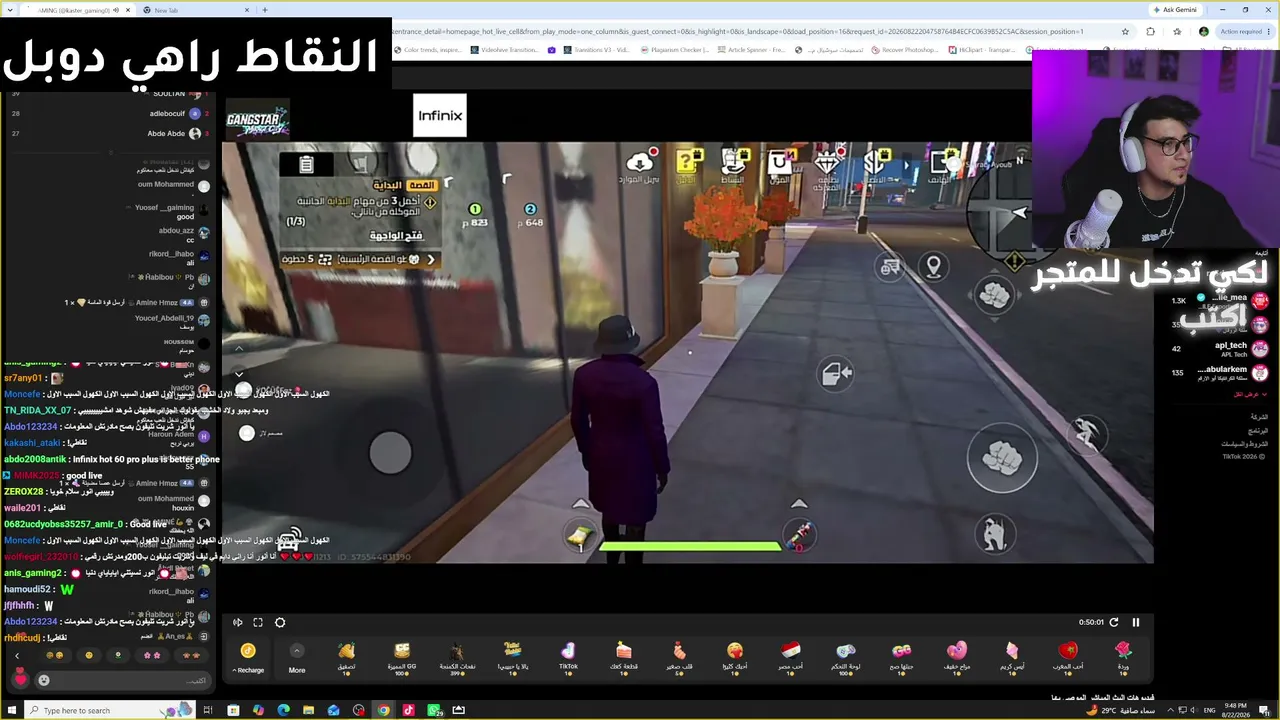Image resolution: width=1280 pixels, height=720 pixels.
Task: Send the 'GG المميزة' gift
Action: (402, 657)
